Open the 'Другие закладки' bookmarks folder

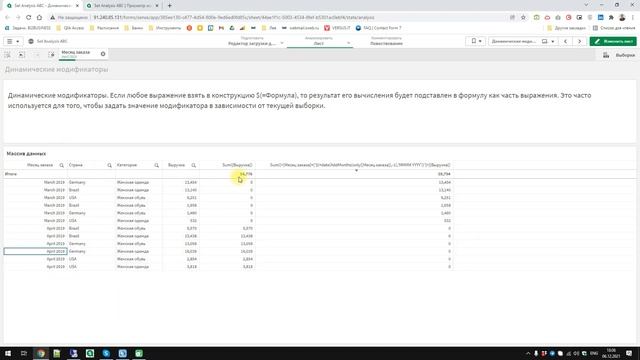566,28
